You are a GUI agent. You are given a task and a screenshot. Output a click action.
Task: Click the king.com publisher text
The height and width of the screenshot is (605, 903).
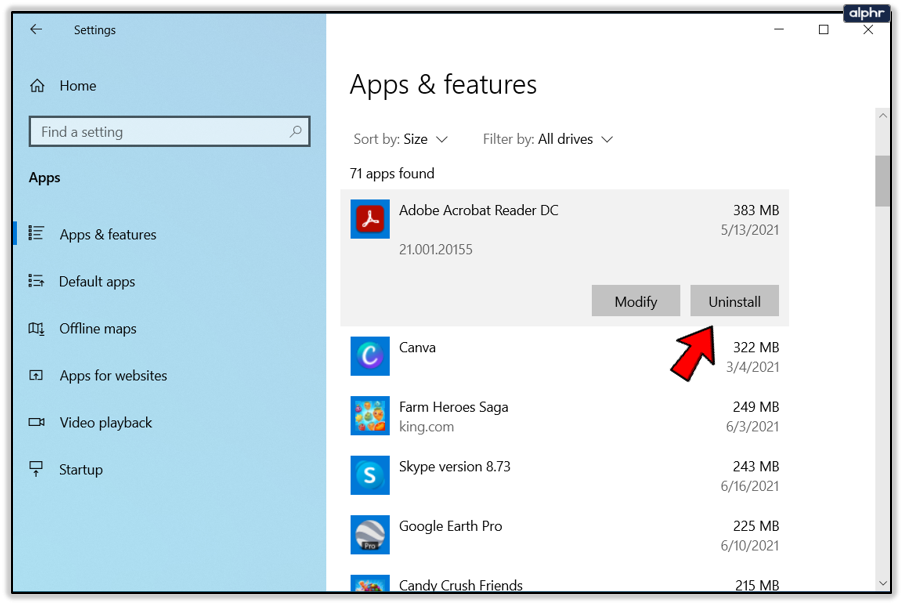[x=427, y=427]
